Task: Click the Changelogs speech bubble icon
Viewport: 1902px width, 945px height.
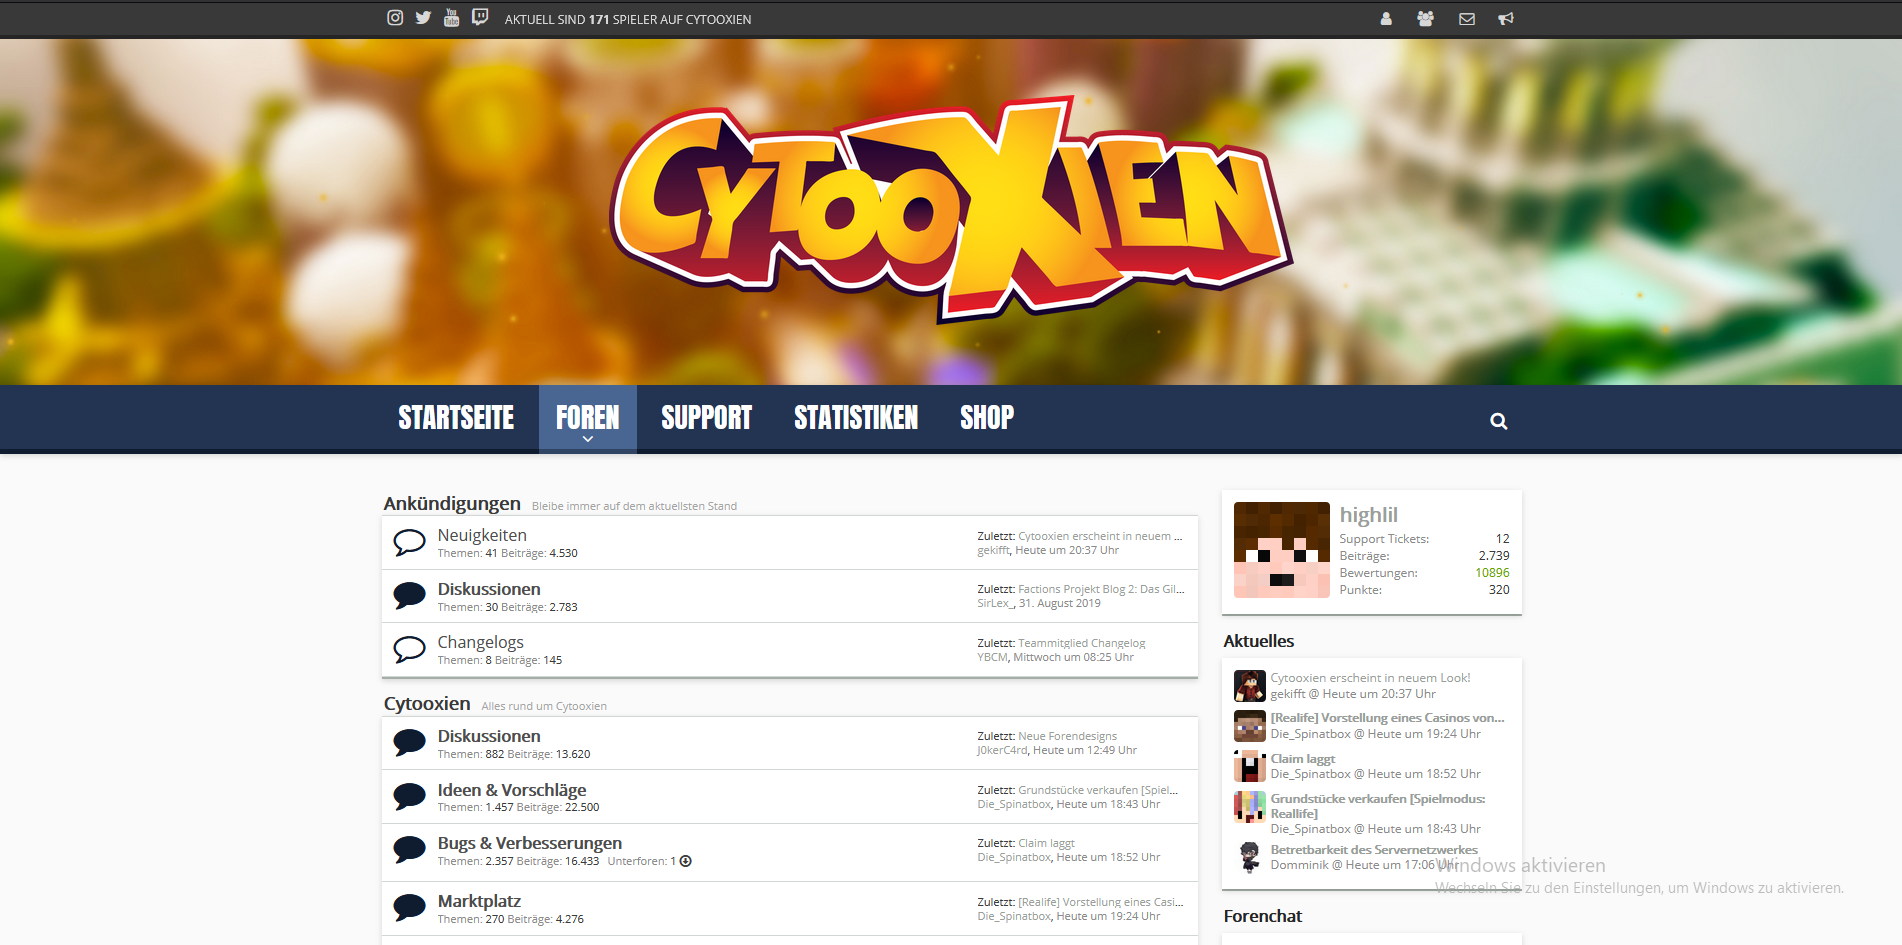Action: coord(409,650)
